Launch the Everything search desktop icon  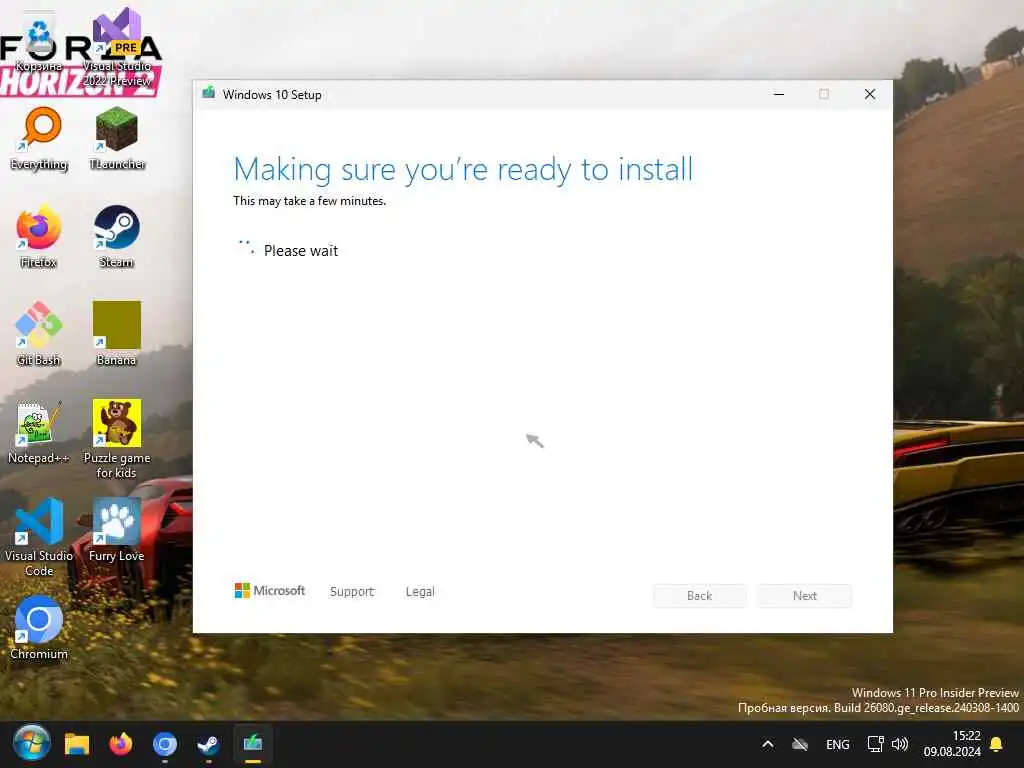point(39,138)
